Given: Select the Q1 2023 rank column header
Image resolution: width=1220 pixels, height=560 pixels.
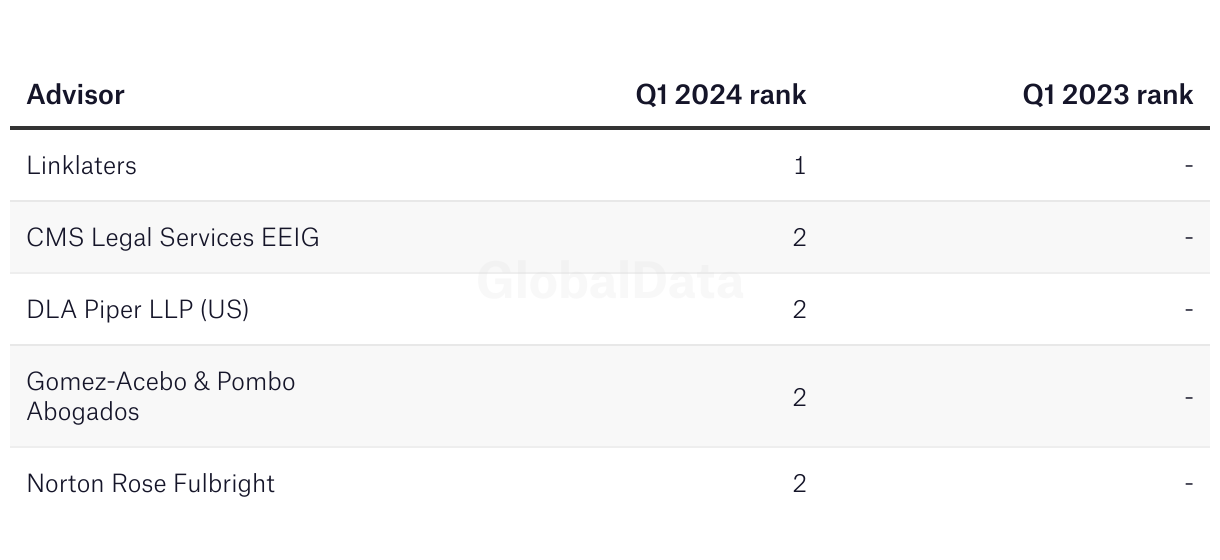Looking at the screenshot, I should click(1108, 95).
